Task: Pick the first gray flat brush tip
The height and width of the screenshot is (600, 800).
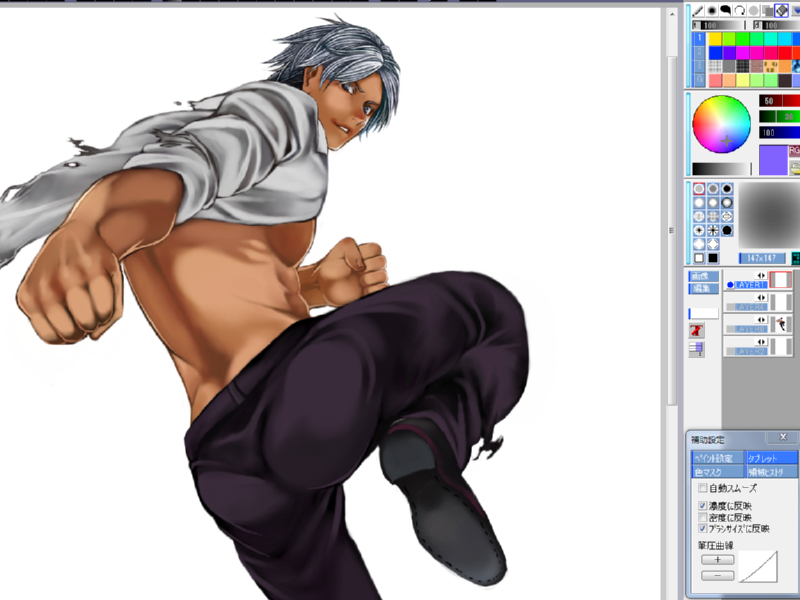Action: click(x=699, y=189)
